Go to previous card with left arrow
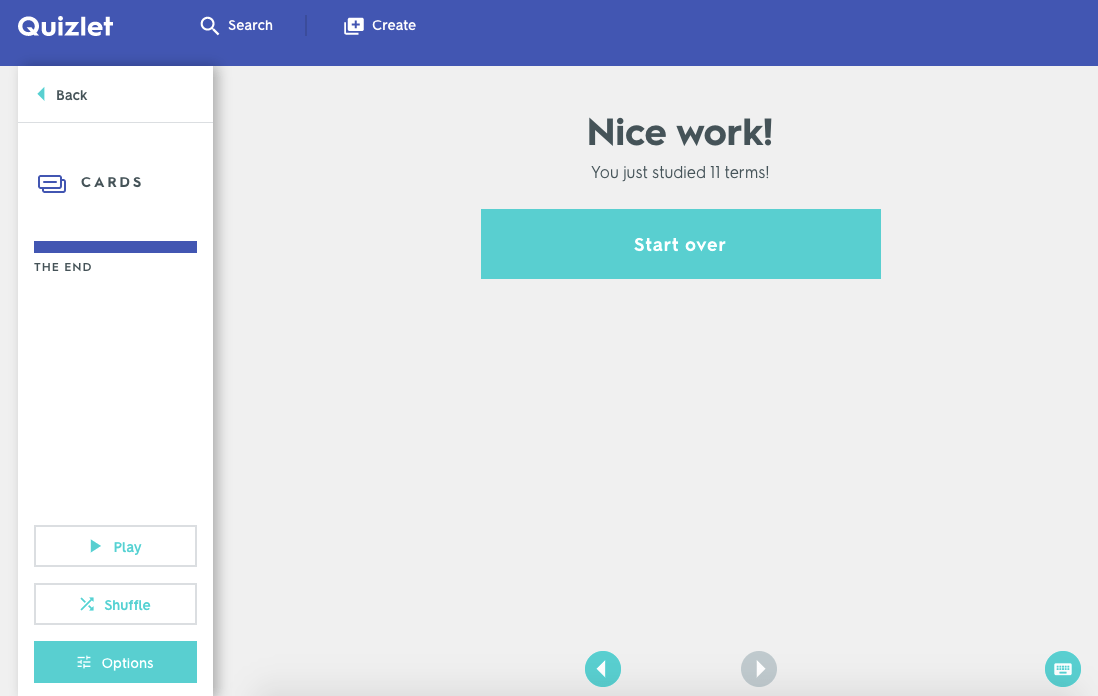The width and height of the screenshot is (1098, 696). tap(603, 669)
